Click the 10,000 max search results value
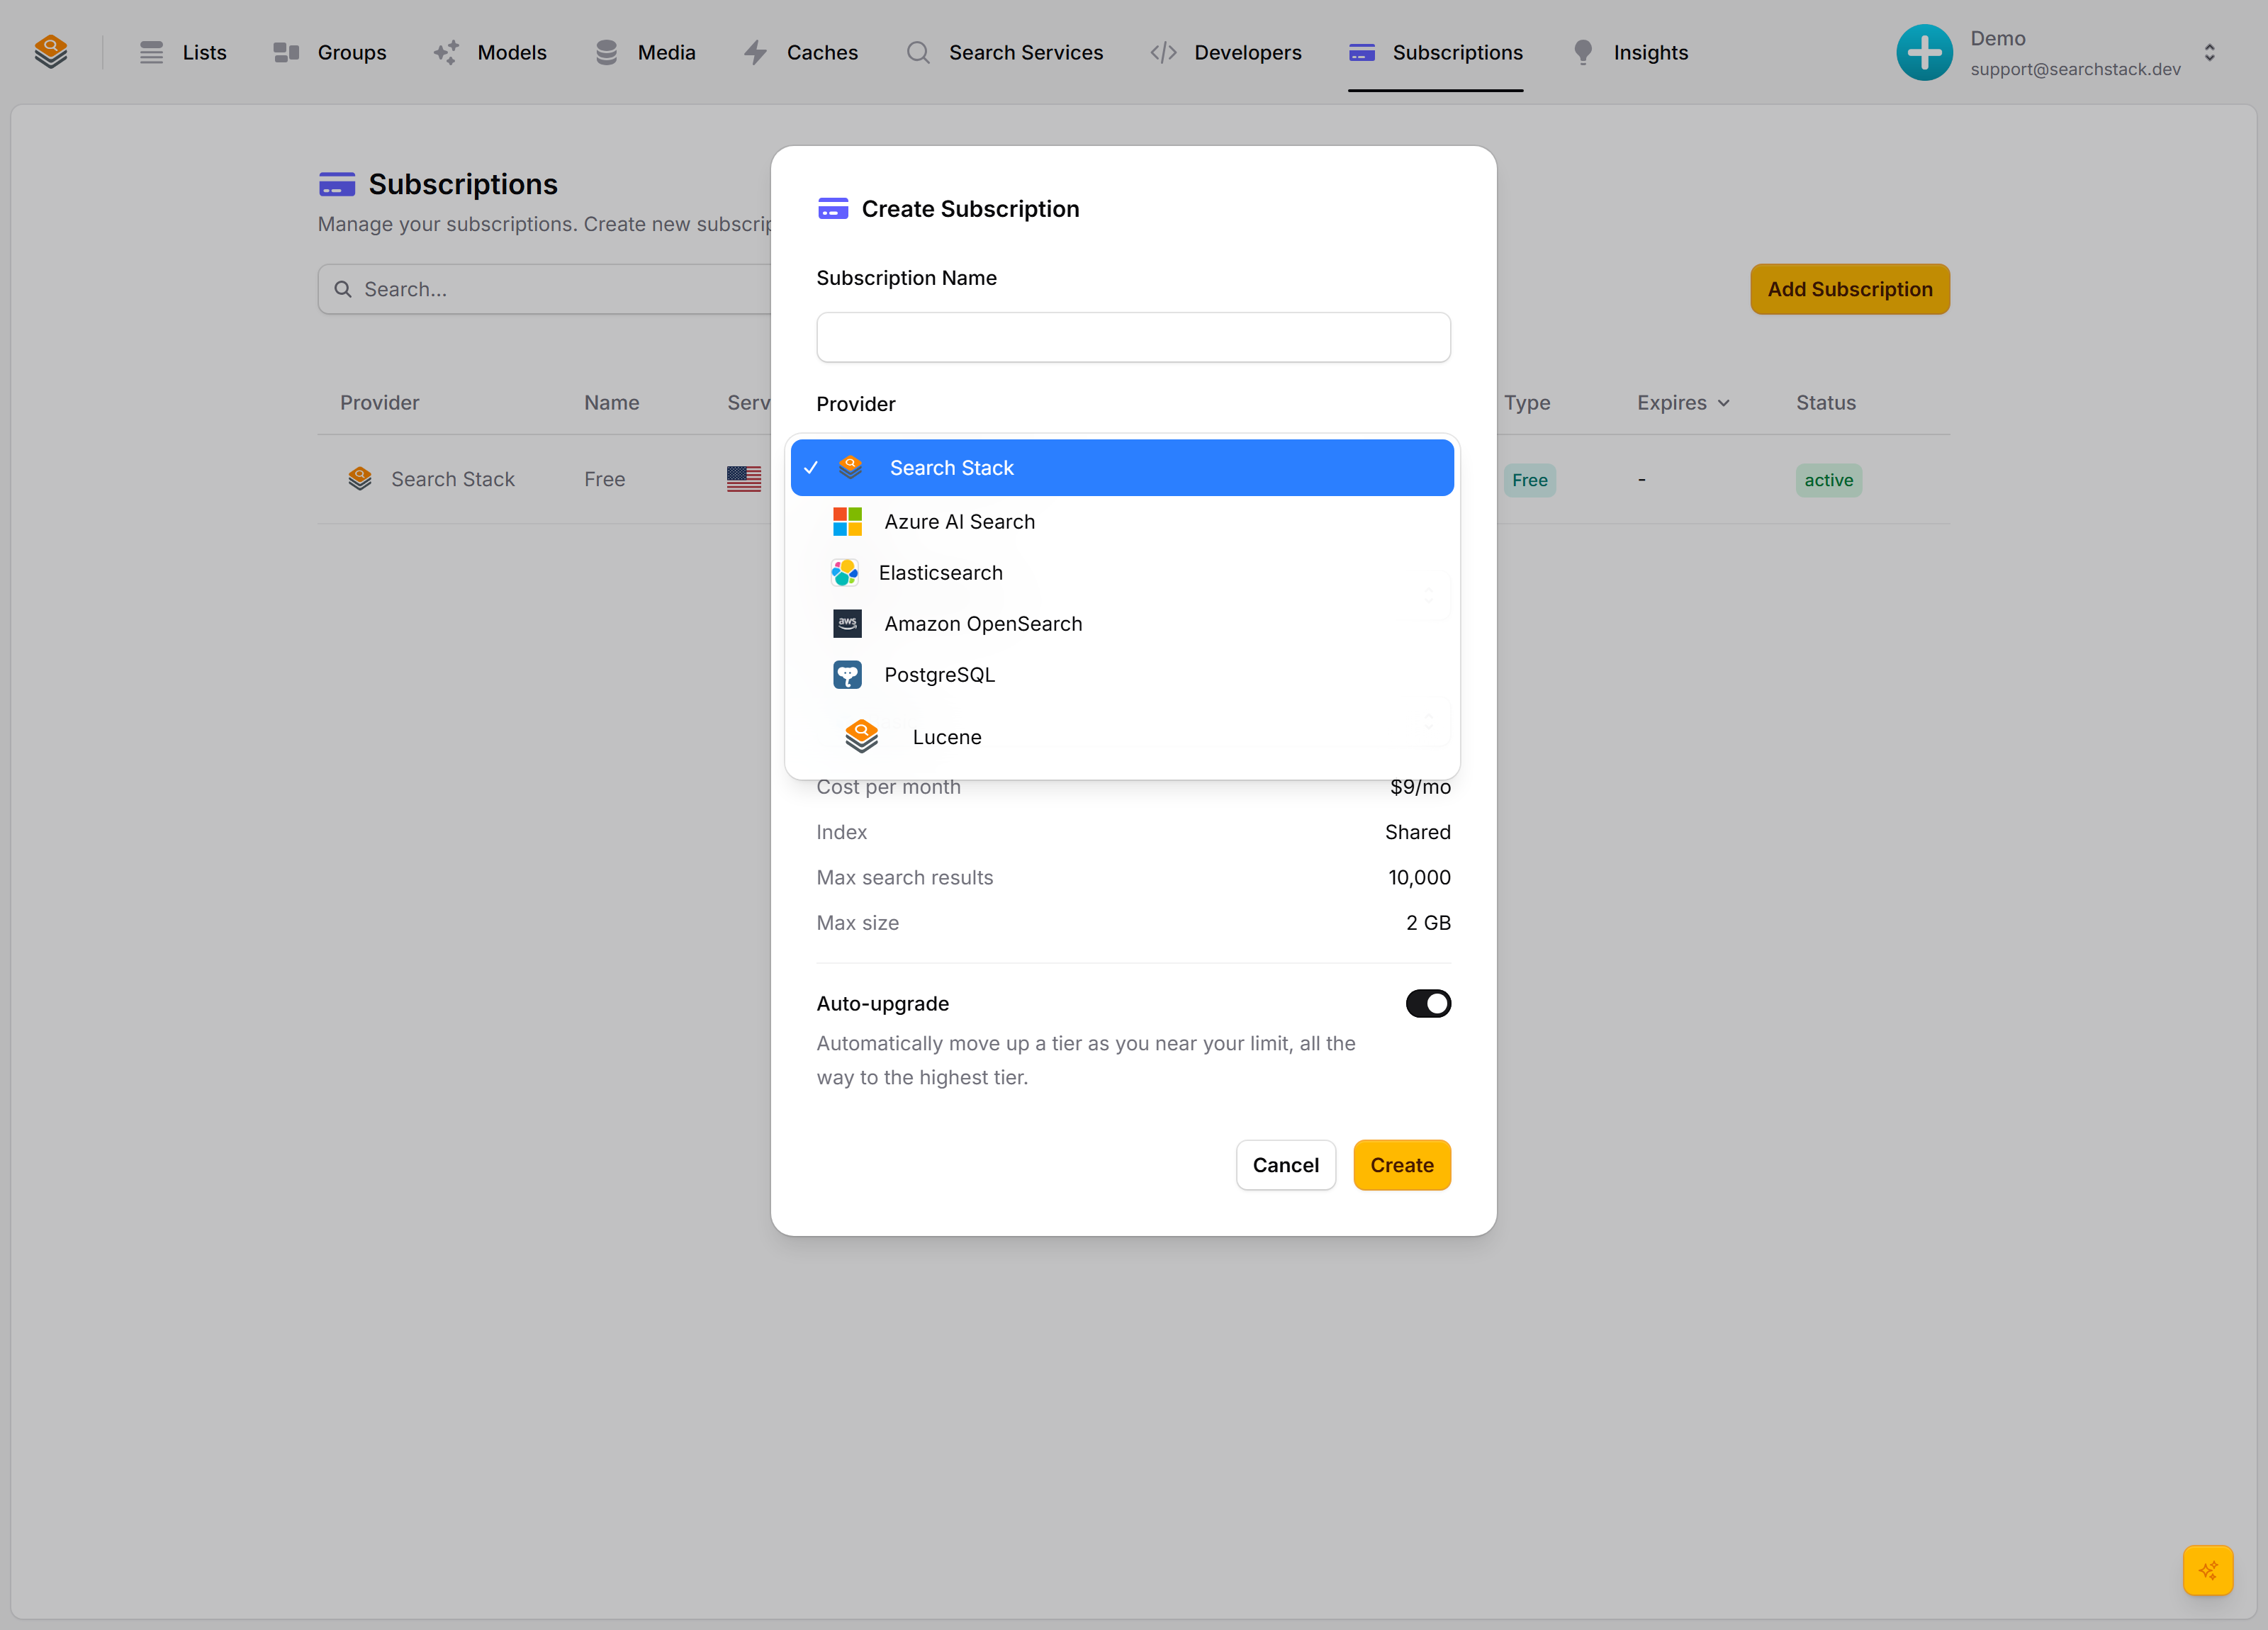This screenshot has width=2268, height=1630. point(1419,877)
